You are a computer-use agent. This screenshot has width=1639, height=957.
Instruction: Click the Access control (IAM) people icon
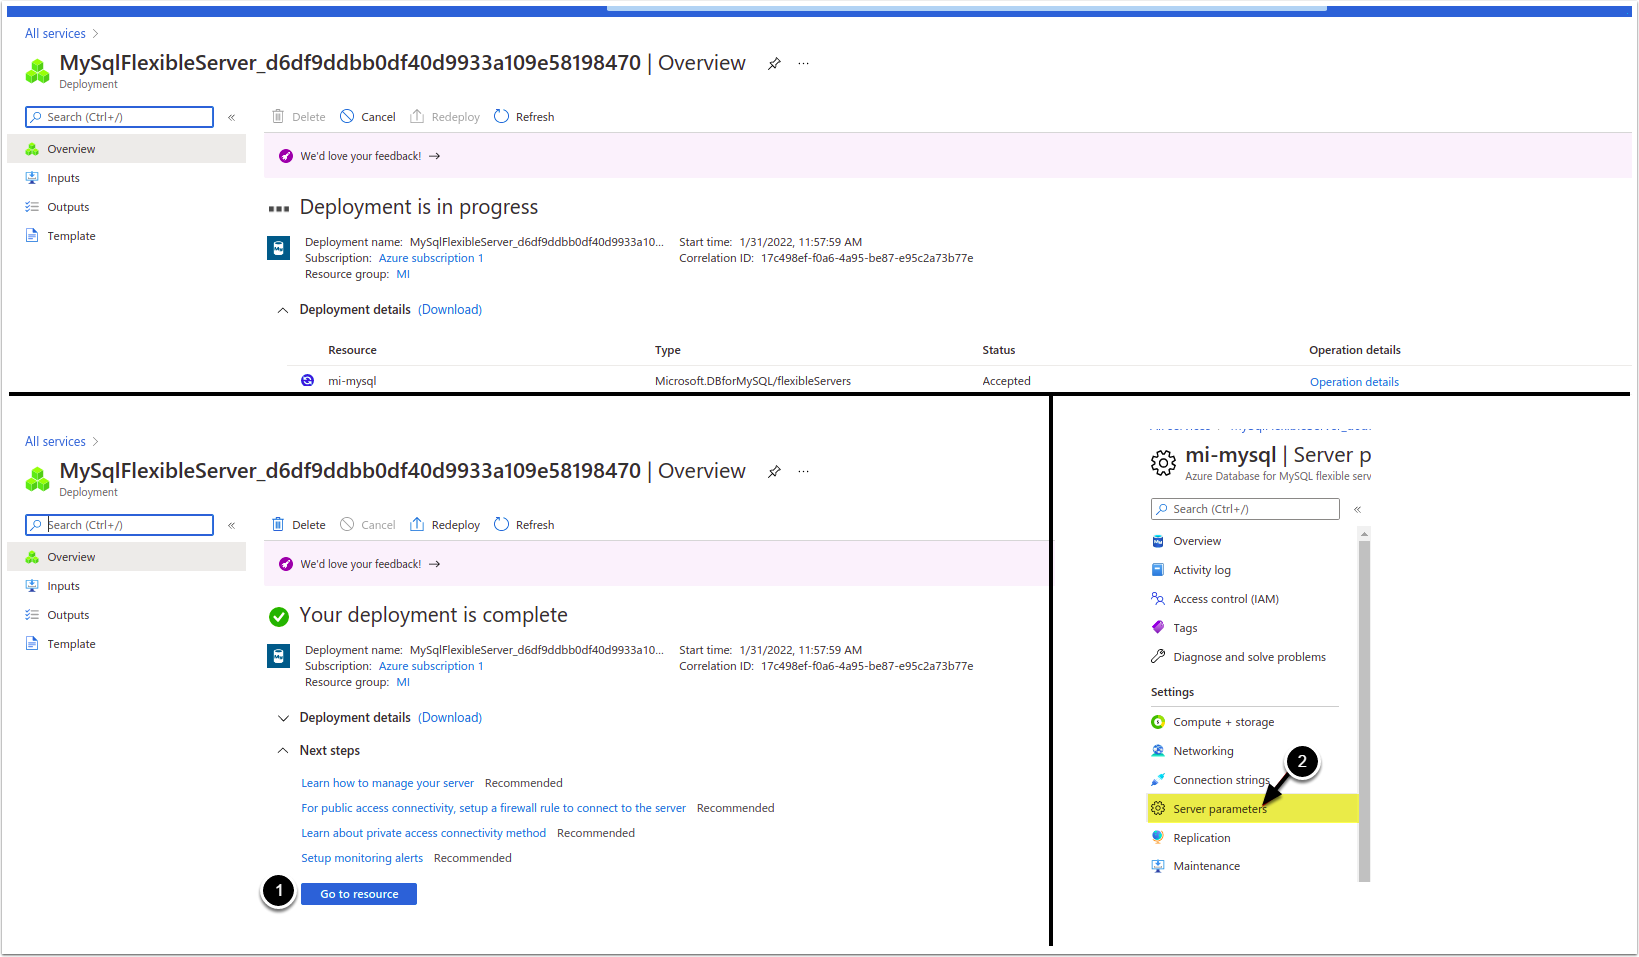click(x=1158, y=599)
